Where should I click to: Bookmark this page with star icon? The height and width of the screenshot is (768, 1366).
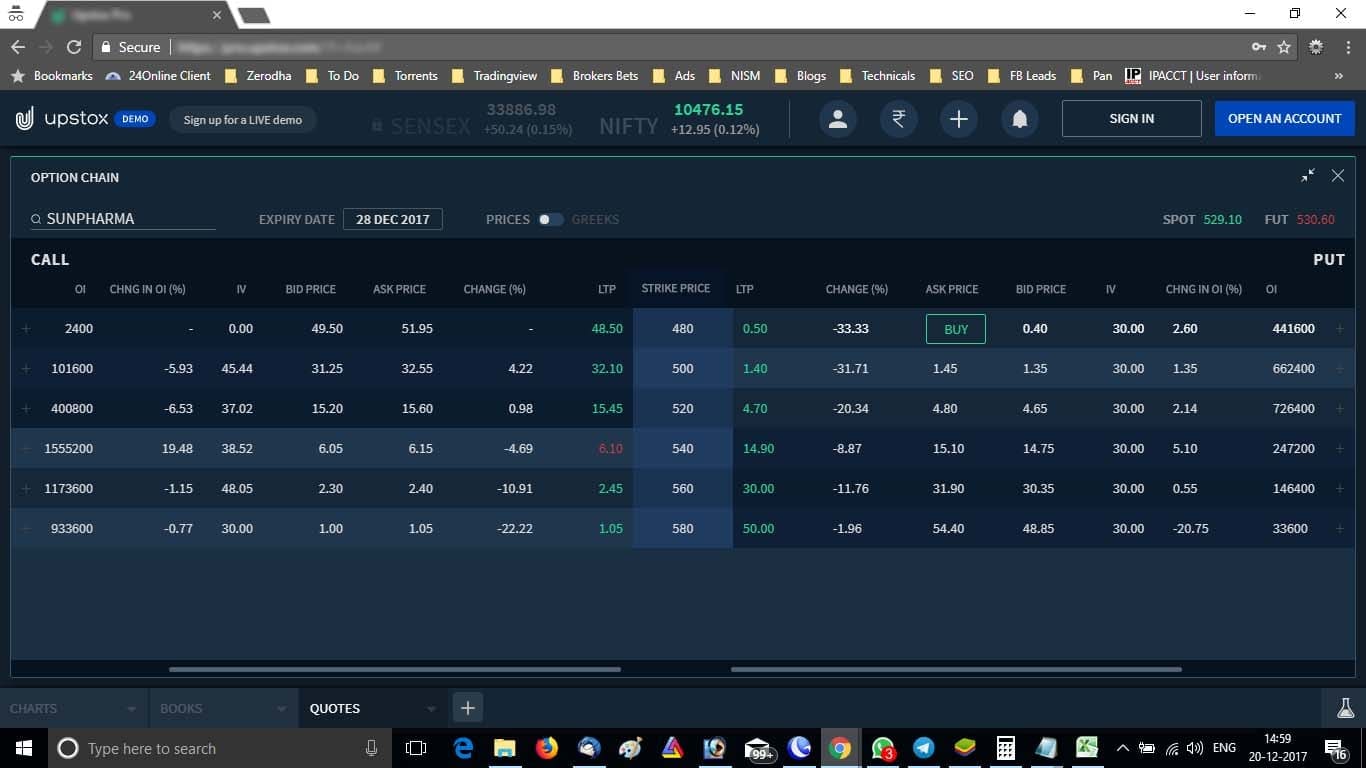point(1284,47)
